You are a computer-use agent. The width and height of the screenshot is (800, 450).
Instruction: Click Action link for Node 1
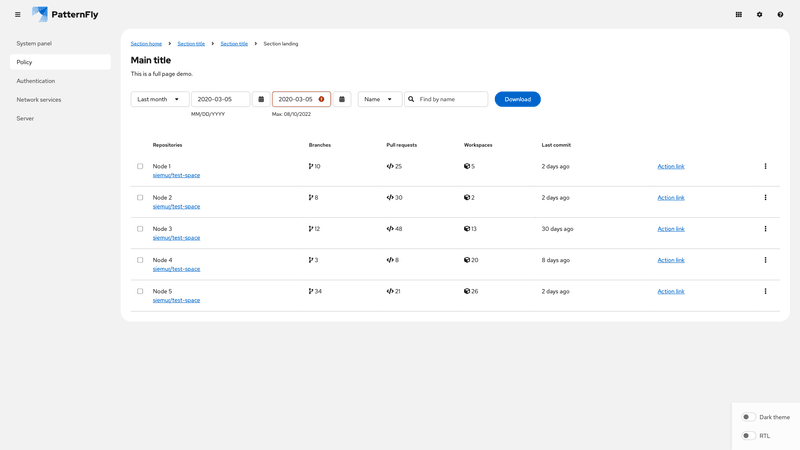coord(671,166)
